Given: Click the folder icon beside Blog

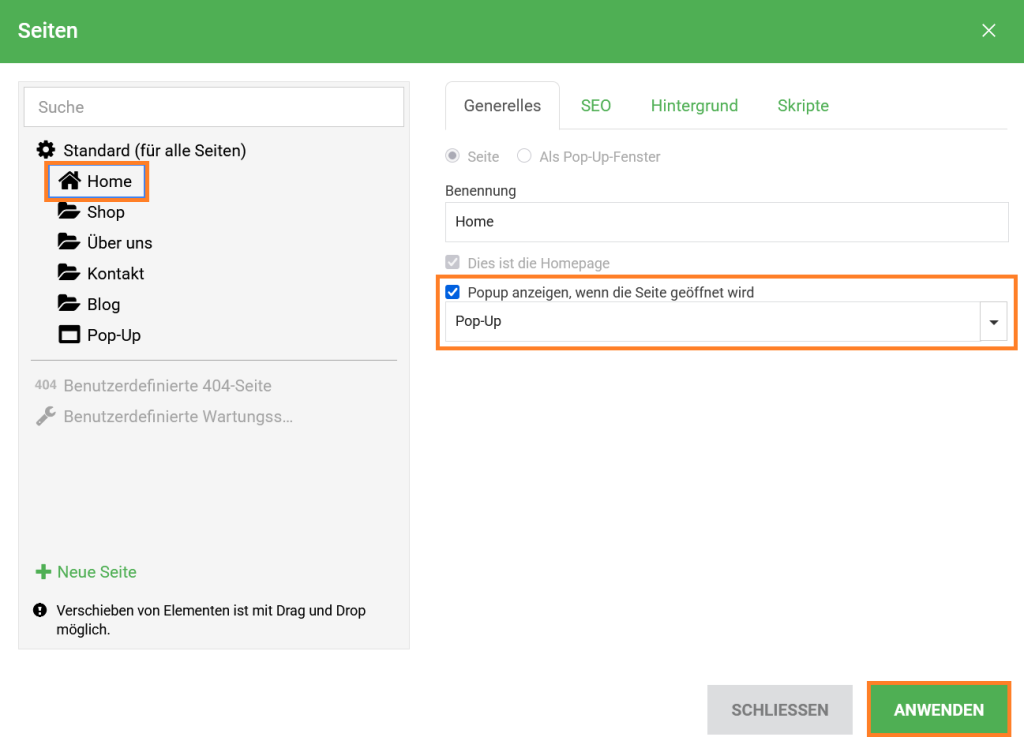Looking at the screenshot, I should click(x=69, y=305).
